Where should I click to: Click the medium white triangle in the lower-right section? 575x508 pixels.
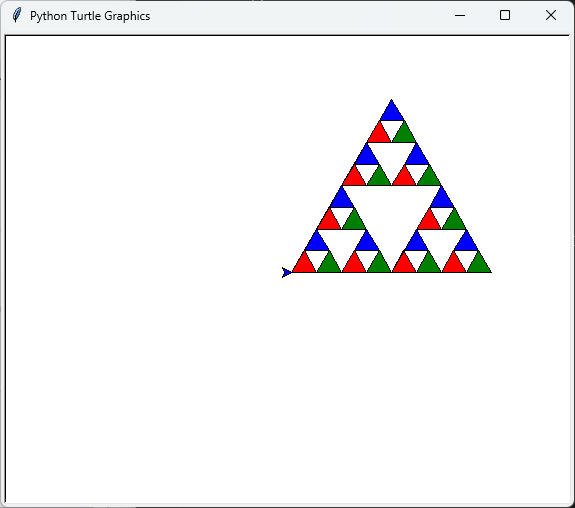[442, 245]
